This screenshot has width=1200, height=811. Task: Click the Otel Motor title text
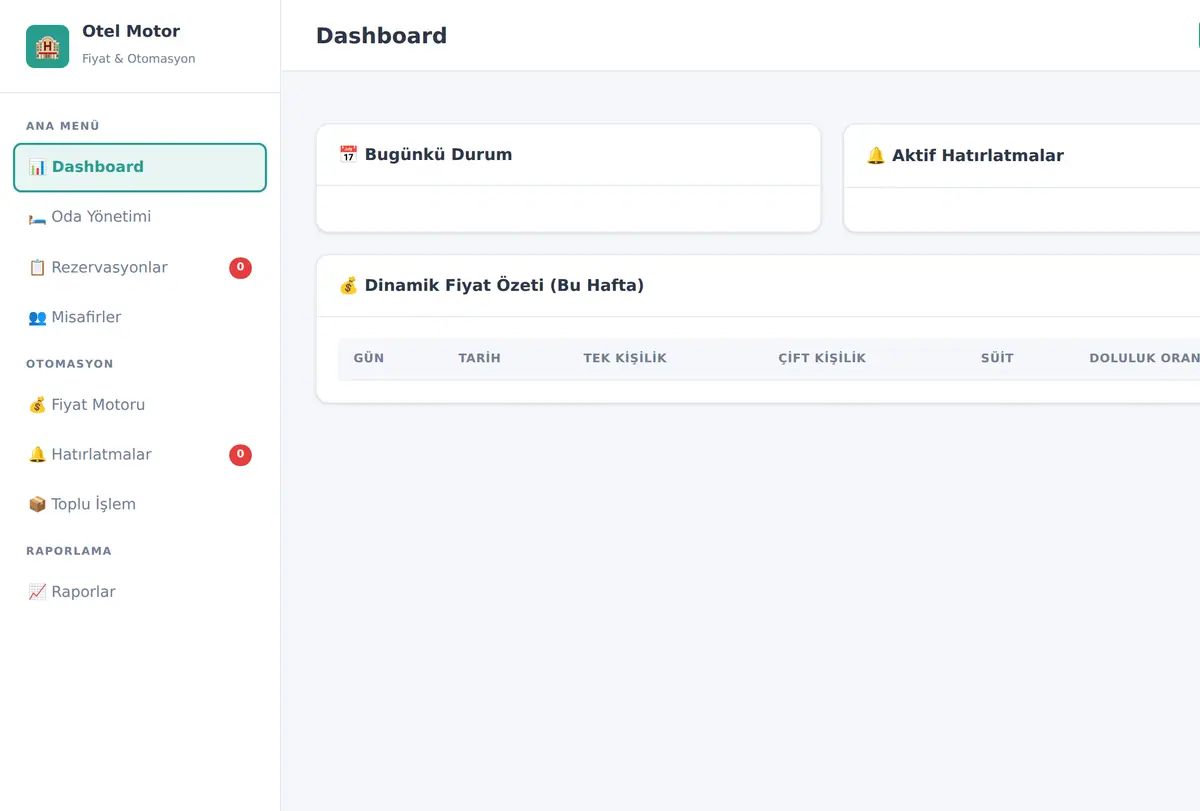131,31
